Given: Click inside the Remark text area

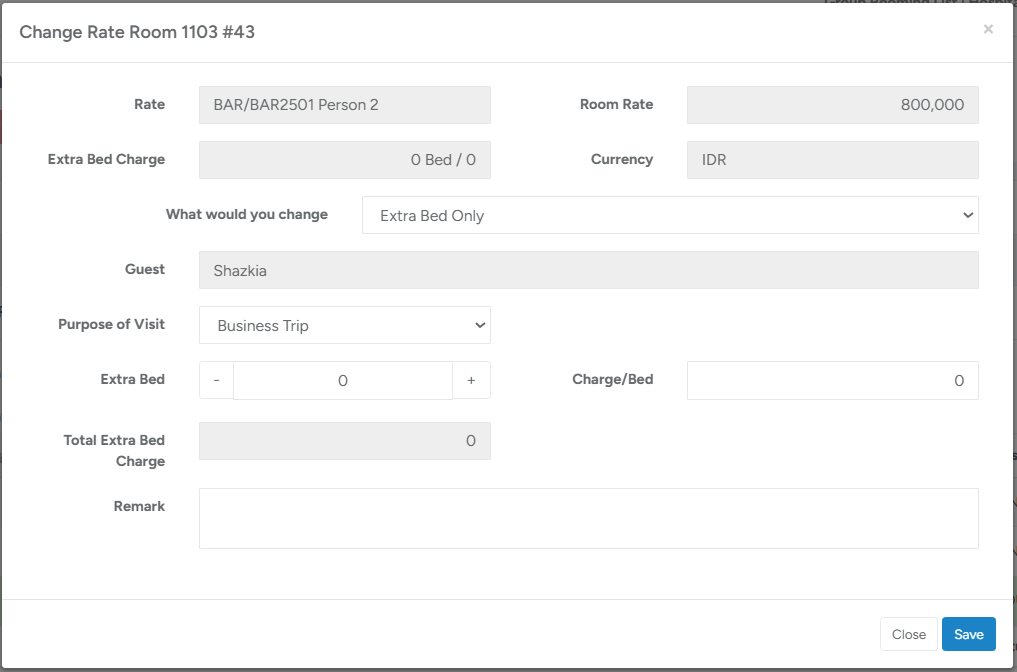Looking at the screenshot, I should [x=588, y=518].
